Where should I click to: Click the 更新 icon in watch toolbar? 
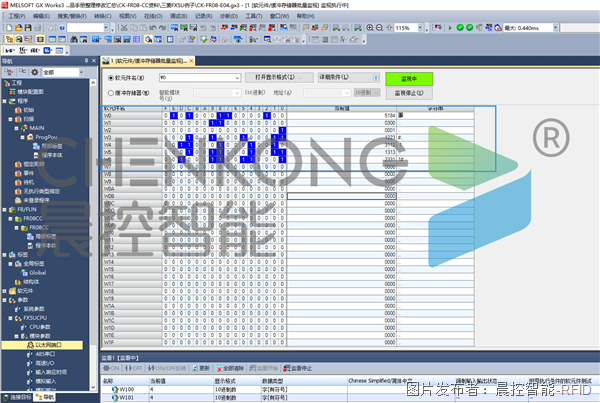coord(203,368)
